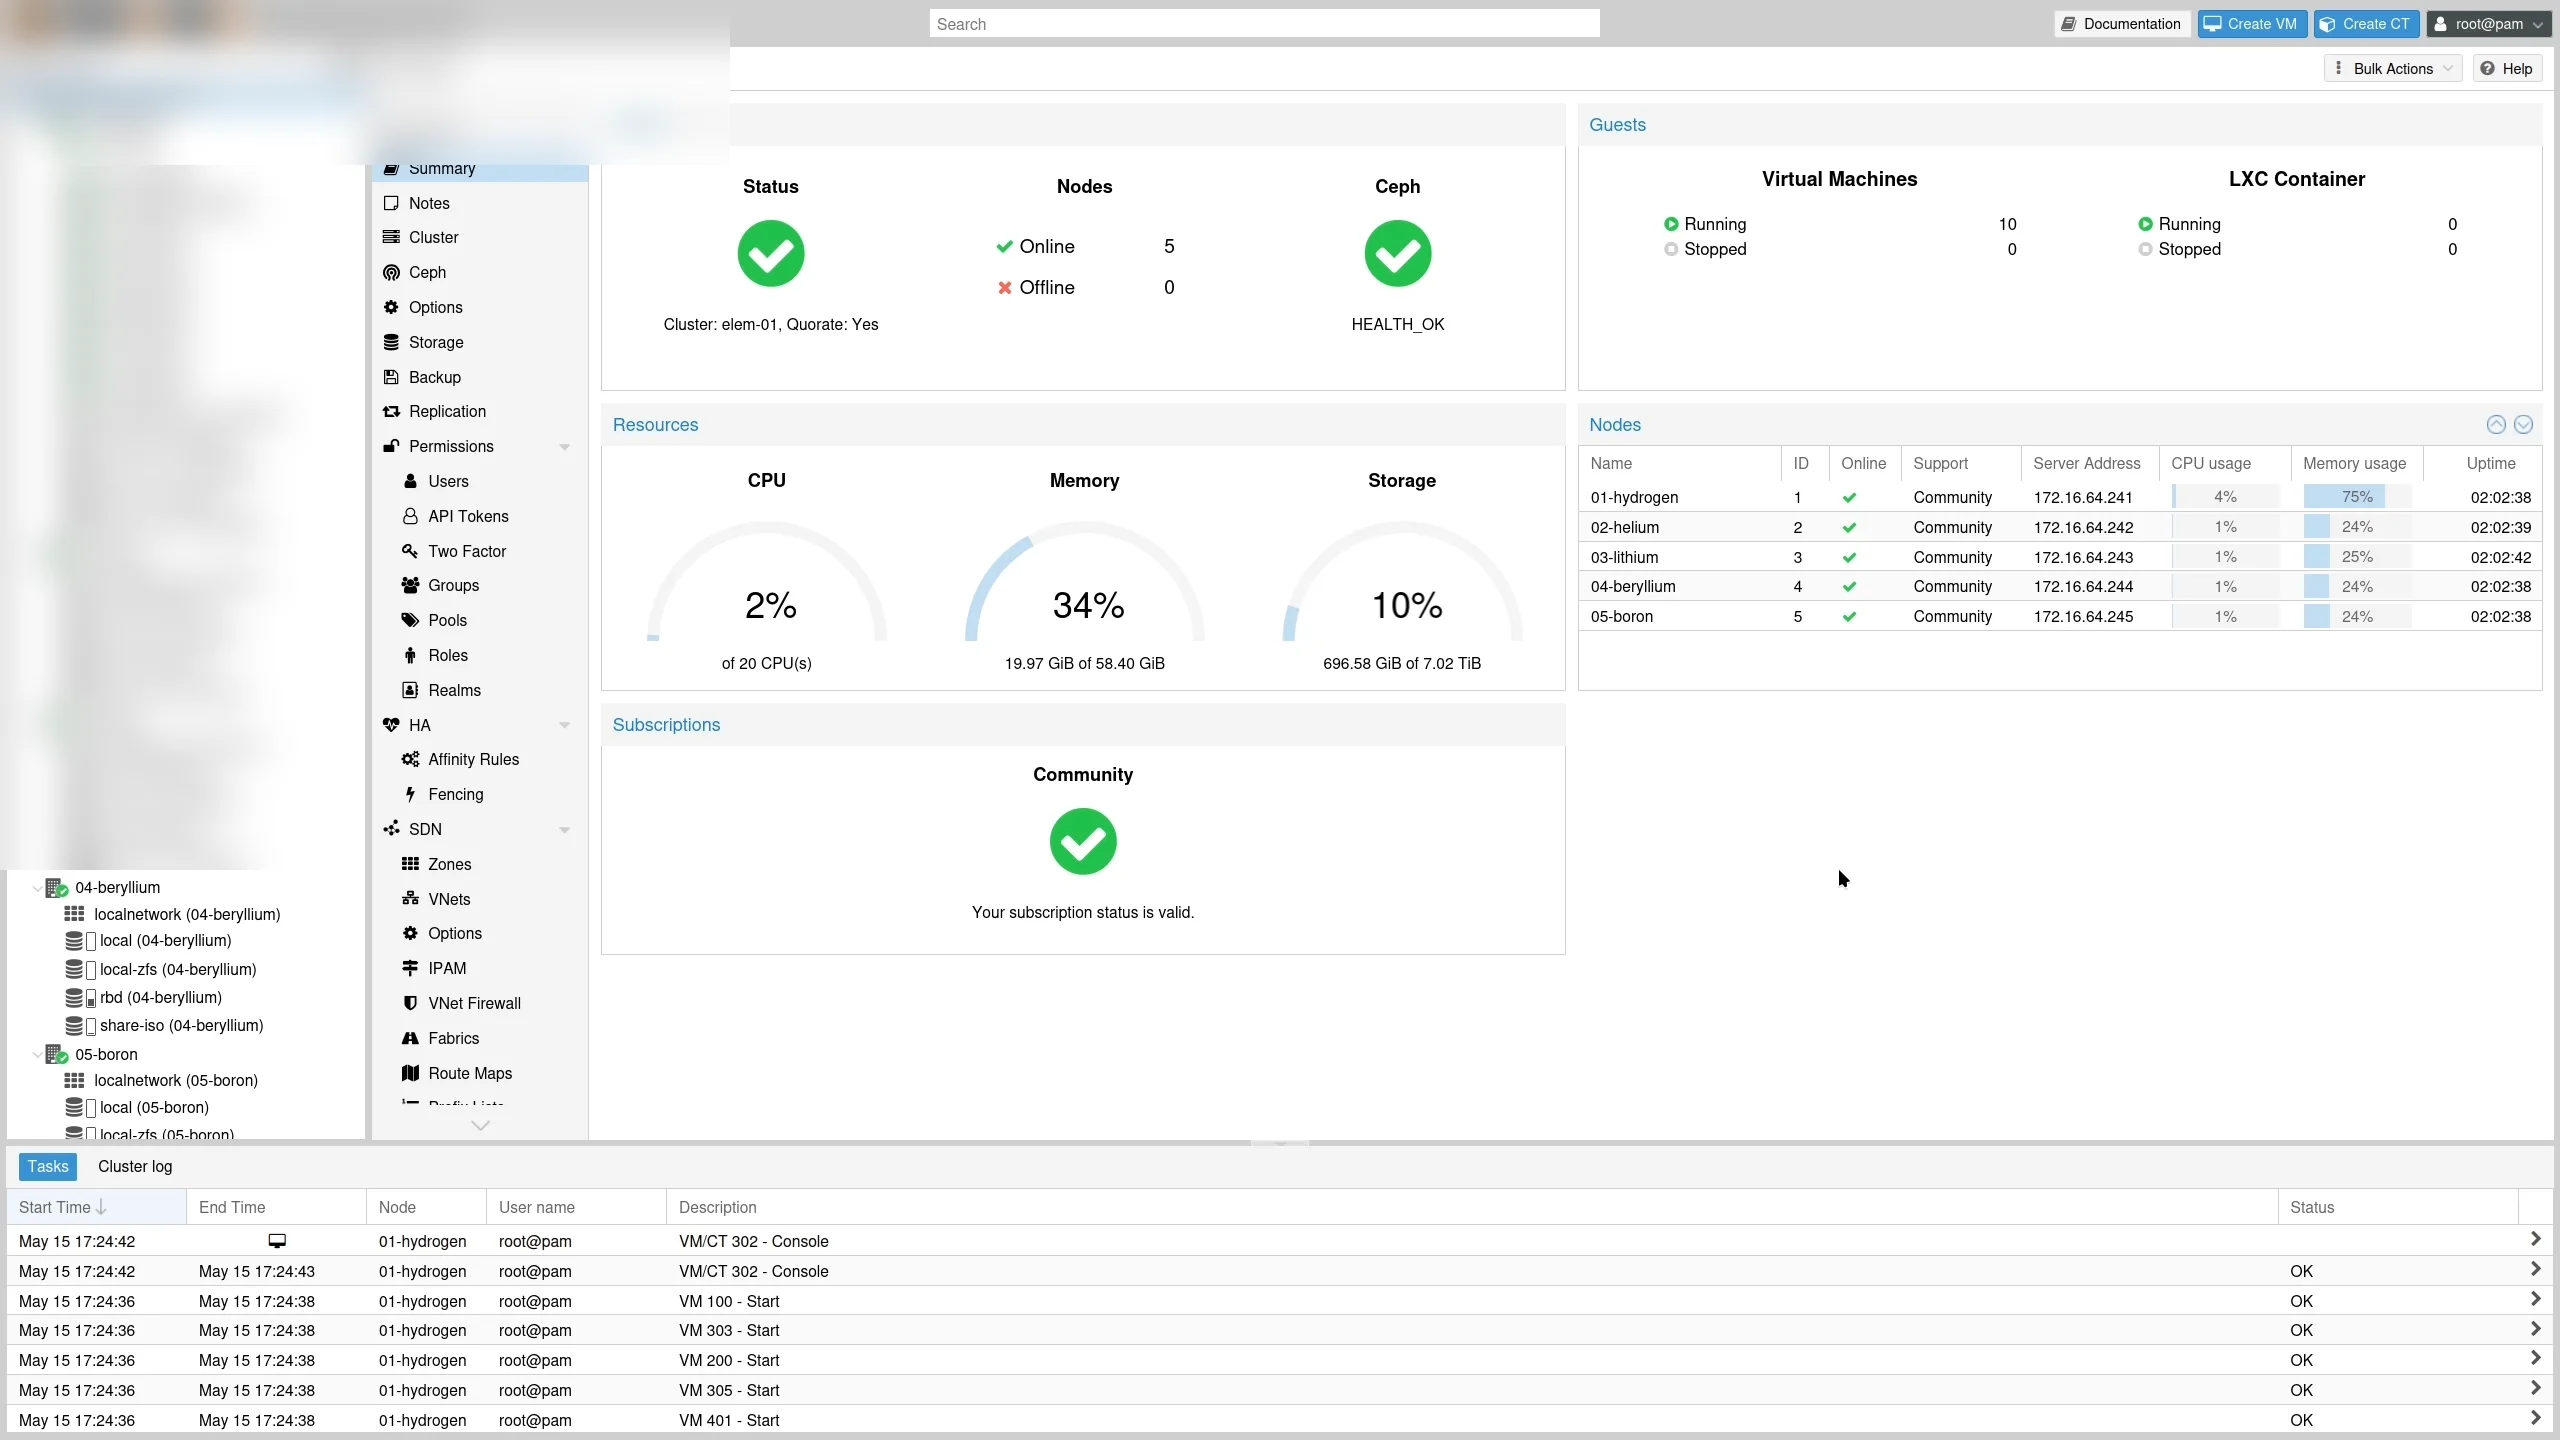Click the Create VM button
This screenshot has width=2560, height=1440.
[x=2252, y=24]
